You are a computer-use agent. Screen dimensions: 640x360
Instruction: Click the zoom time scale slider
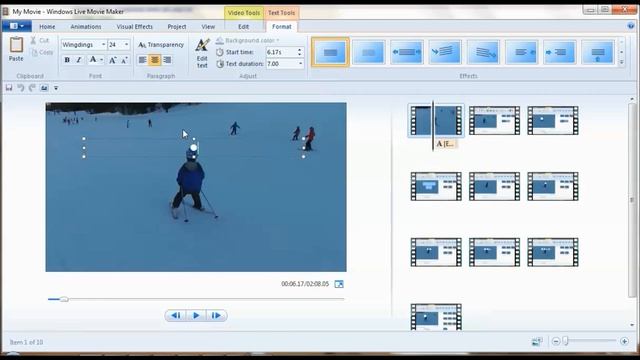pyautogui.click(x=566, y=341)
